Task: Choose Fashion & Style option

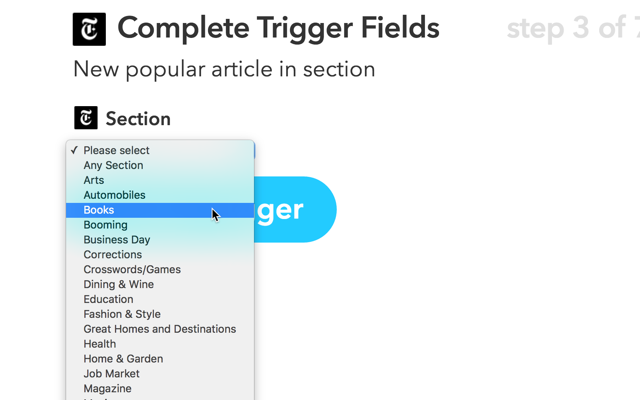Action: (122, 314)
